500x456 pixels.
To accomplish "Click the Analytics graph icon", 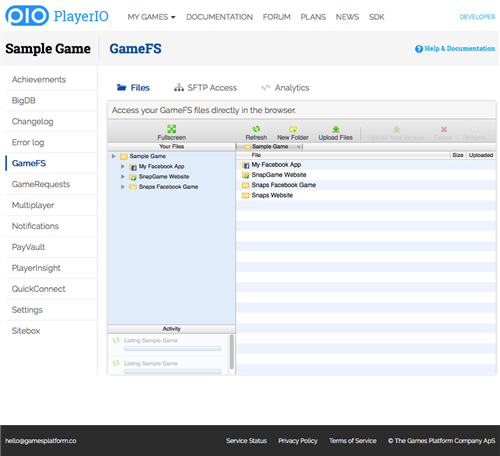I will (x=266, y=87).
